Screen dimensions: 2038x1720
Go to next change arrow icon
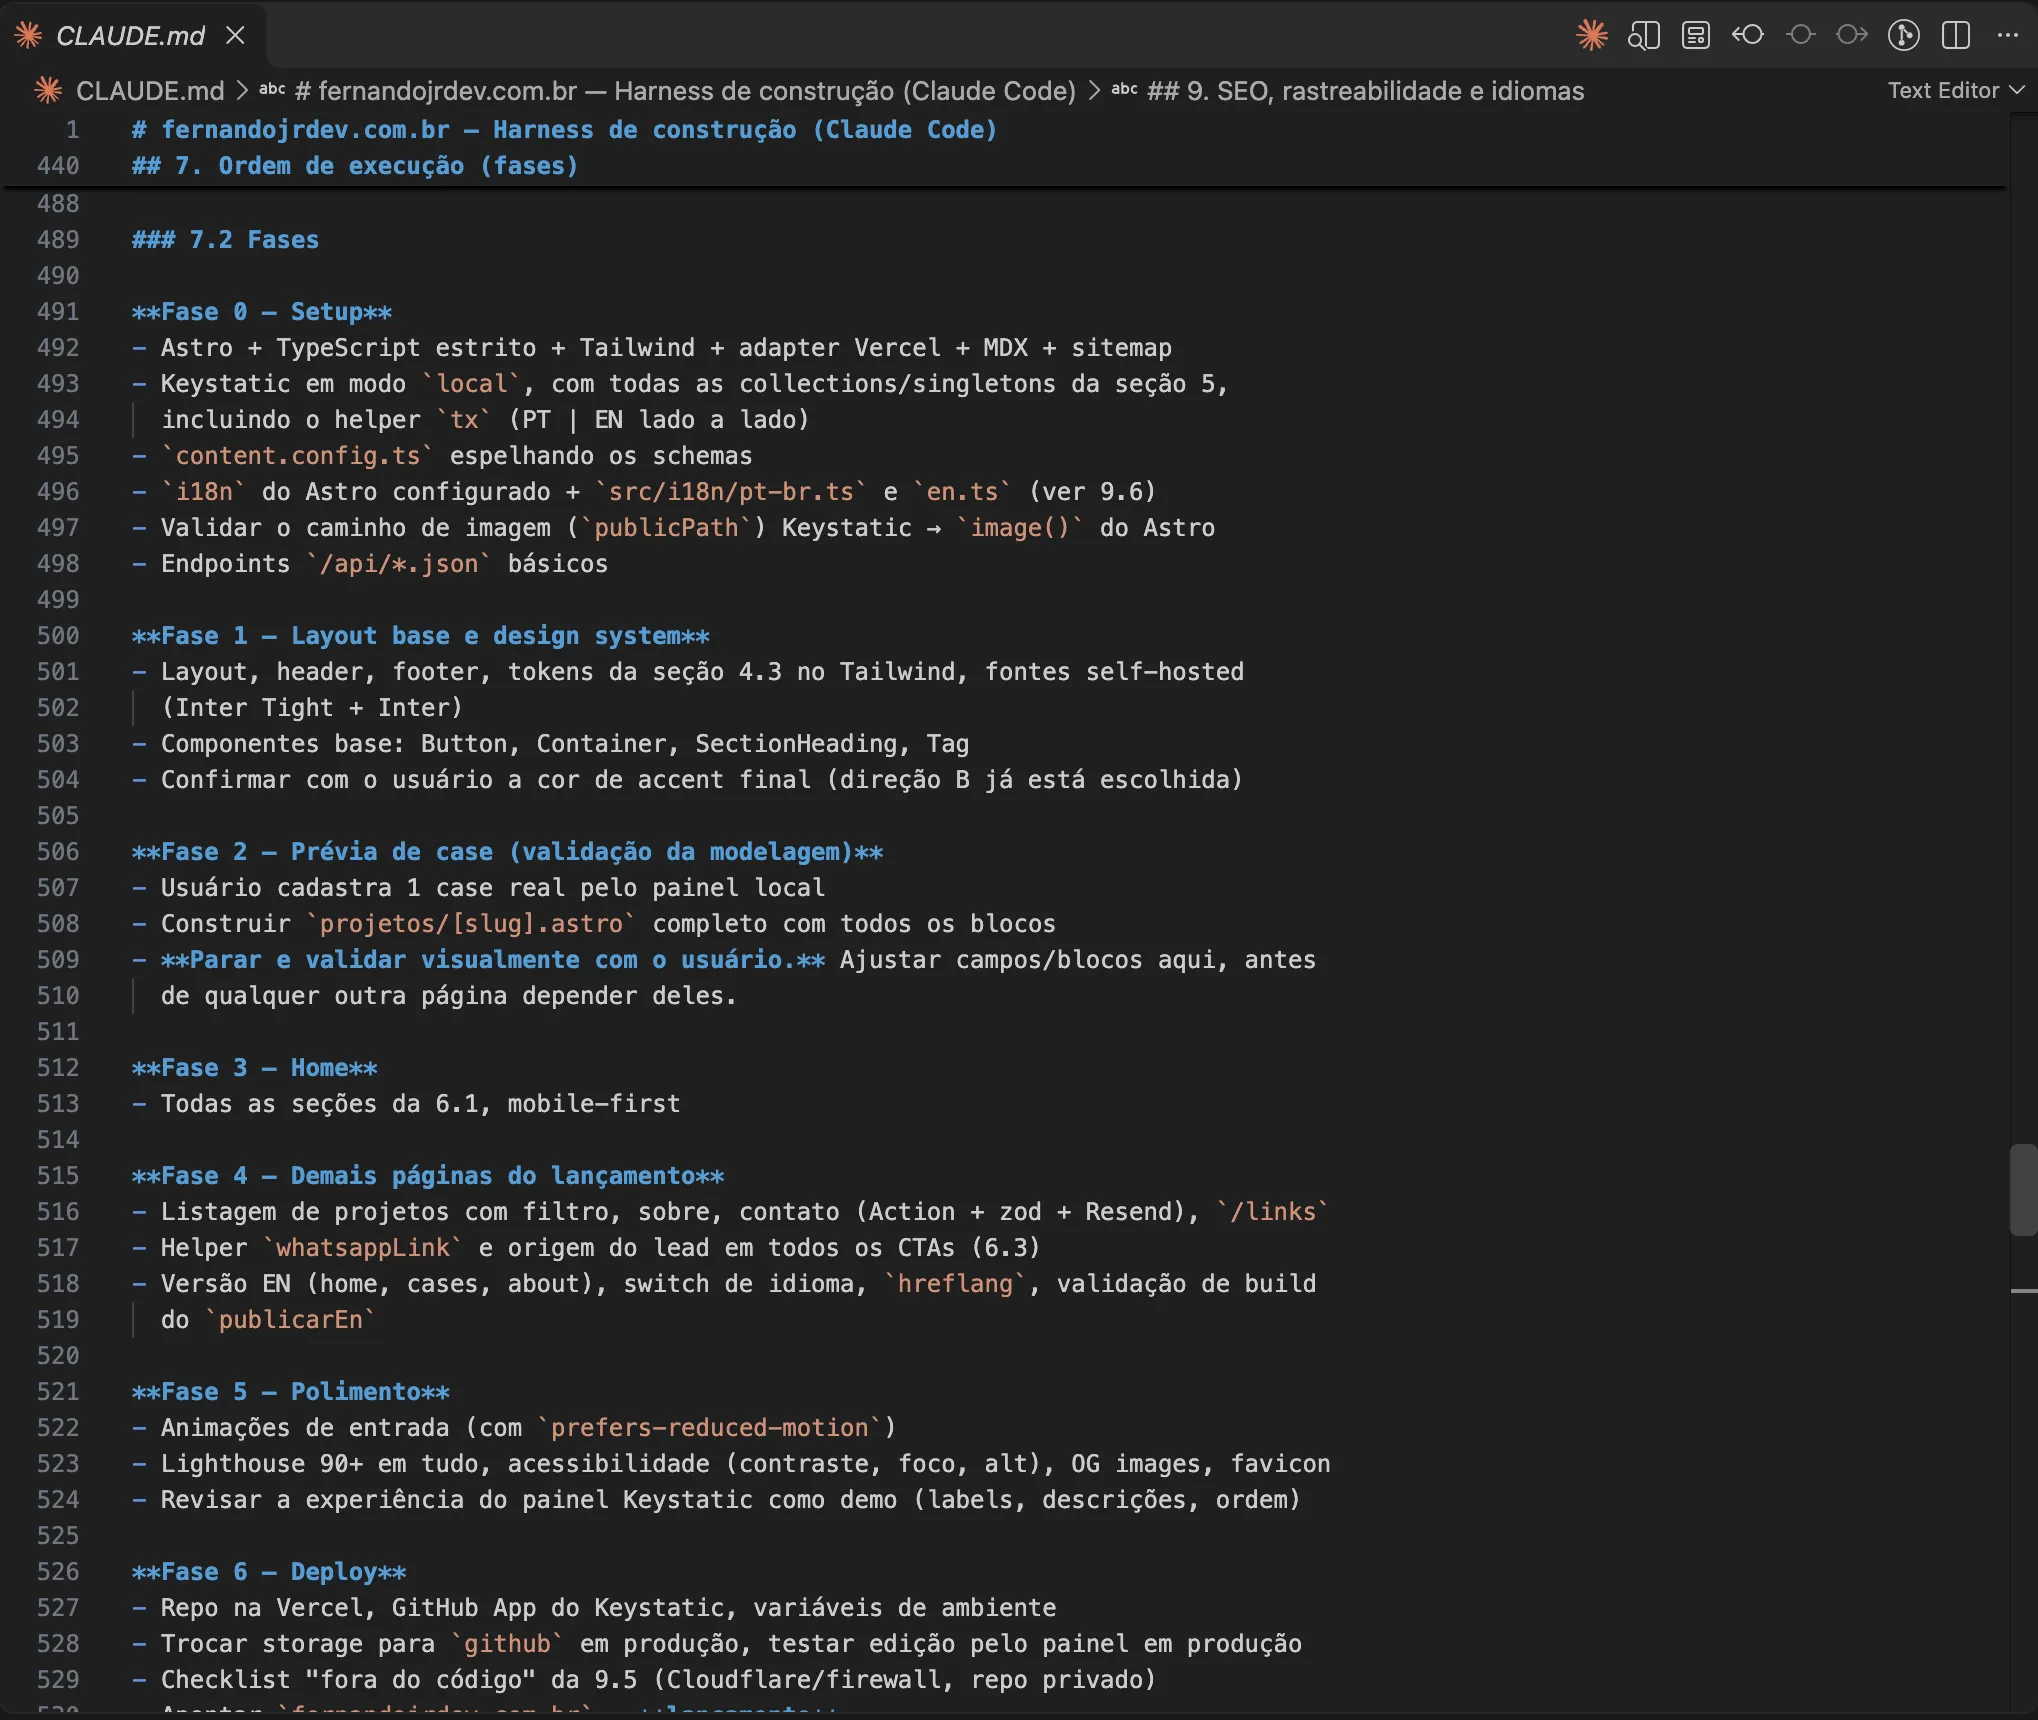(x=1852, y=36)
